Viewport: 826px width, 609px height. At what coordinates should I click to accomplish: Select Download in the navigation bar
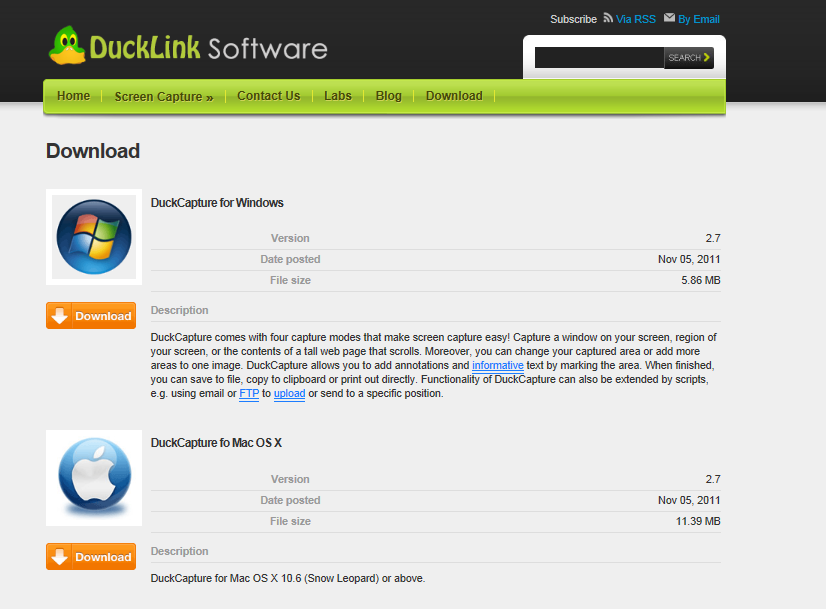pos(454,96)
